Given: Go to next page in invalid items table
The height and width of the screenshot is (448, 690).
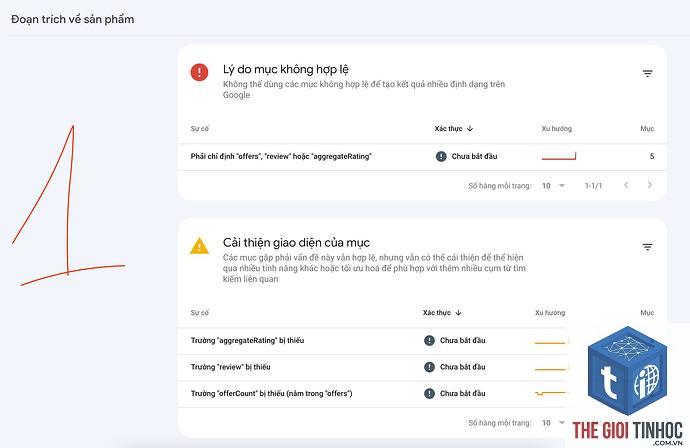Looking at the screenshot, I should tap(650, 185).
